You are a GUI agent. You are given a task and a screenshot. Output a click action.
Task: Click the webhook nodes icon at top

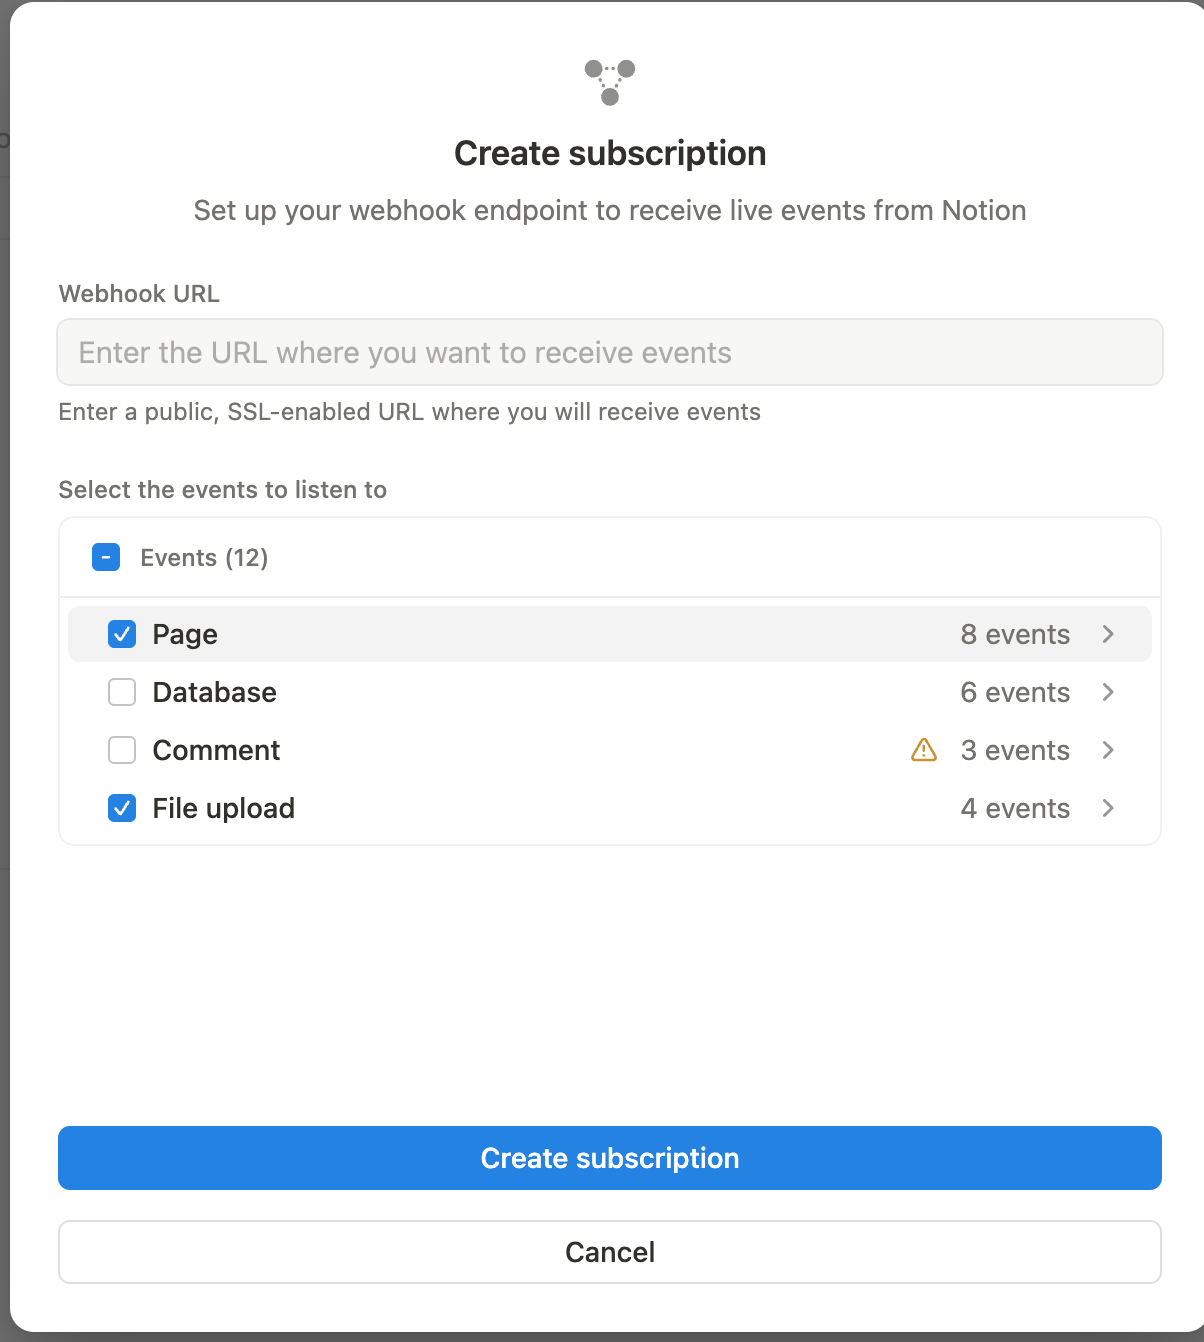pos(610,82)
